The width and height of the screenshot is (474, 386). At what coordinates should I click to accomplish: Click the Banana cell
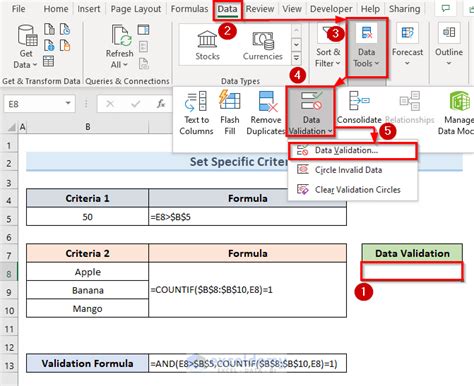(87, 290)
